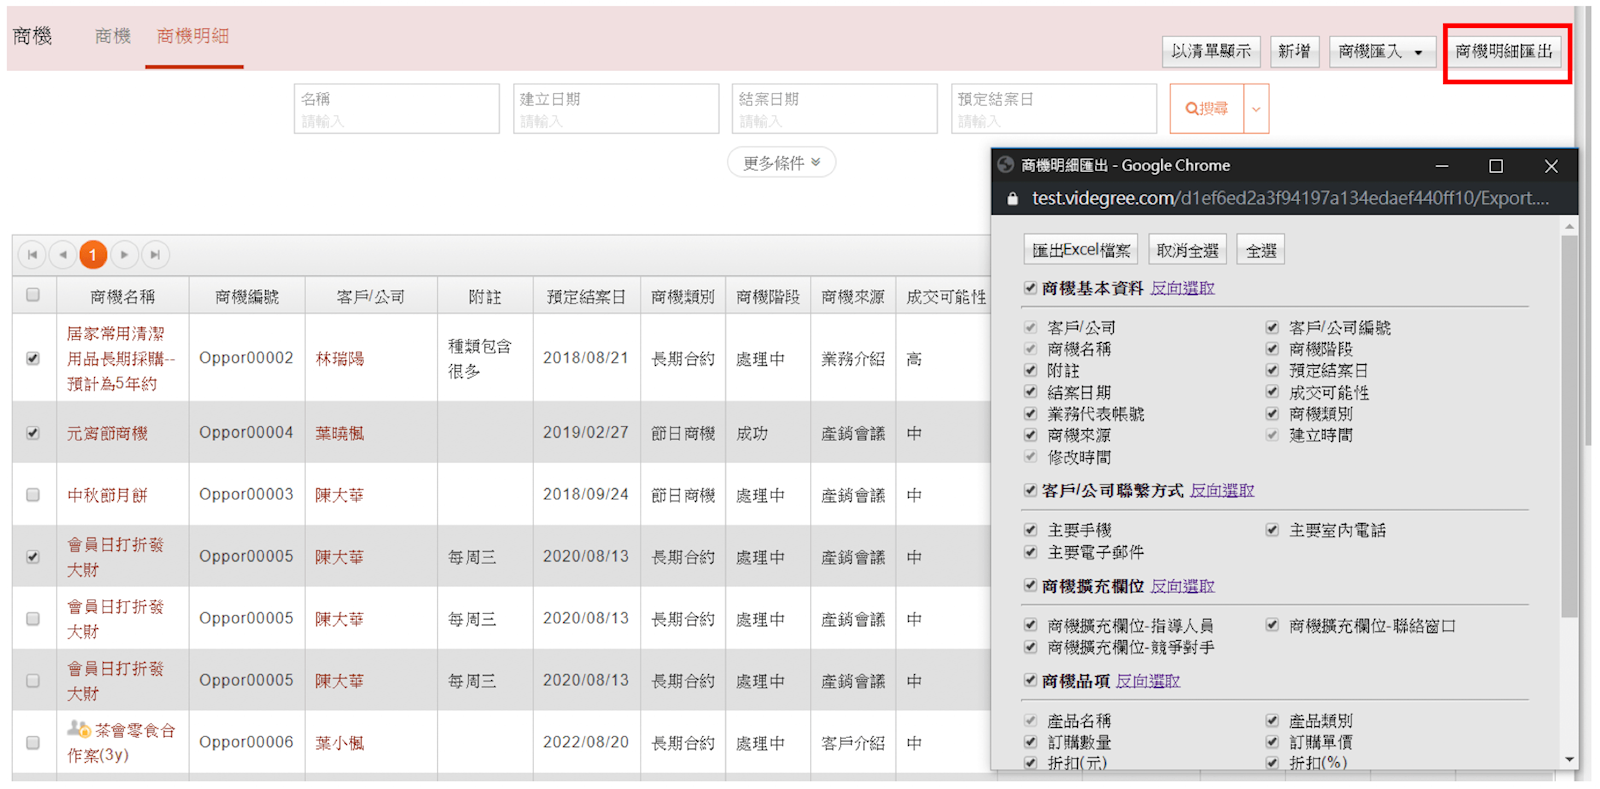Image resolution: width=1600 pixels, height=789 pixels.
Task: Open 中秋節月餅 opportunity link
Action: [x=107, y=495]
